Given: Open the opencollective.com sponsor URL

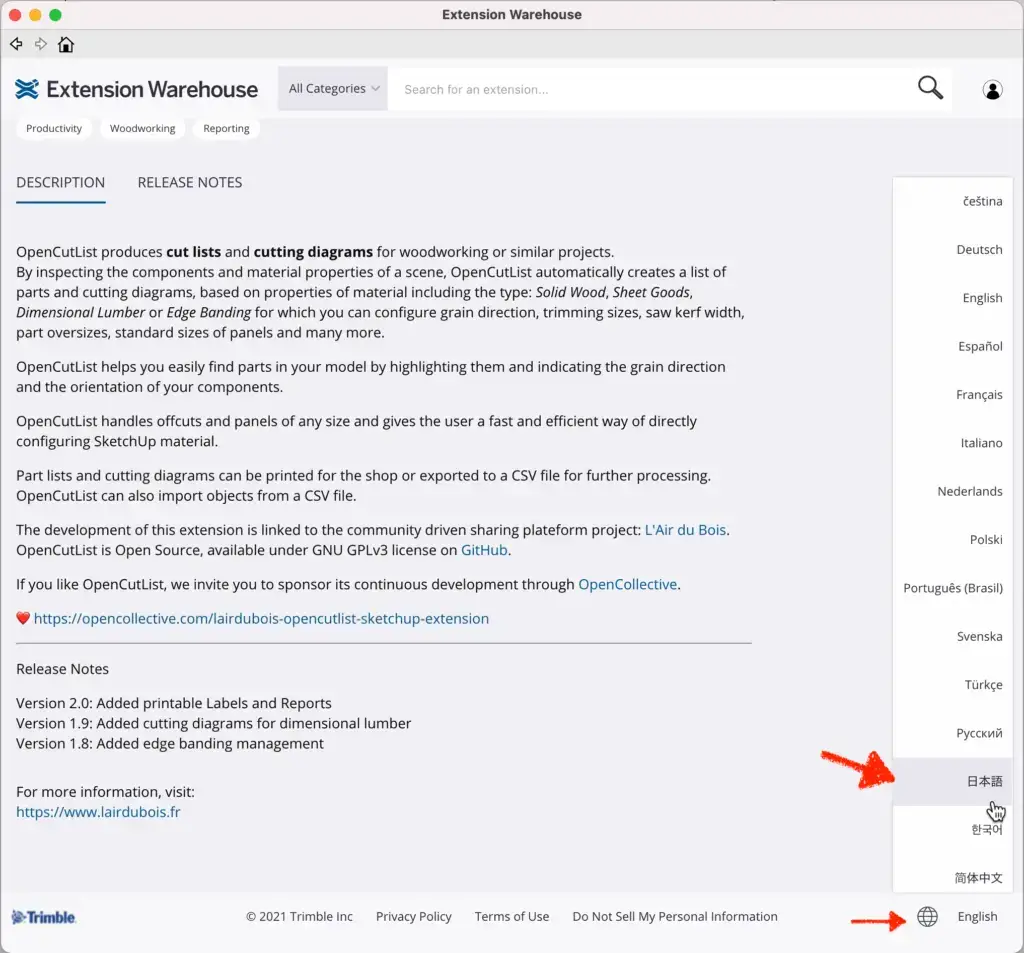Looking at the screenshot, I should (261, 619).
